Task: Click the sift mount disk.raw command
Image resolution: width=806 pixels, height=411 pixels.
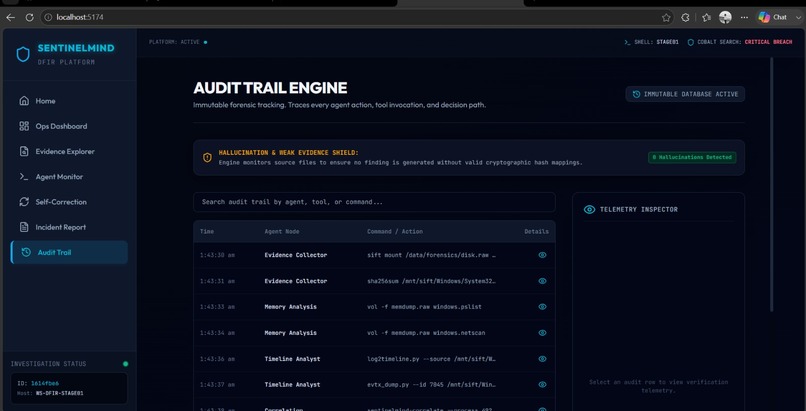Action: (x=431, y=255)
